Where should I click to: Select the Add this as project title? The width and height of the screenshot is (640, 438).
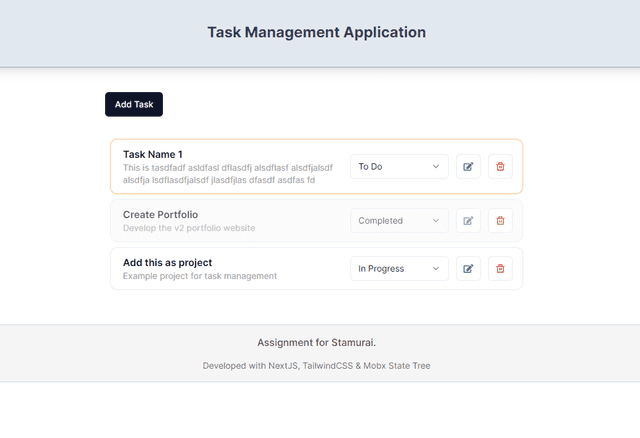click(167, 262)
